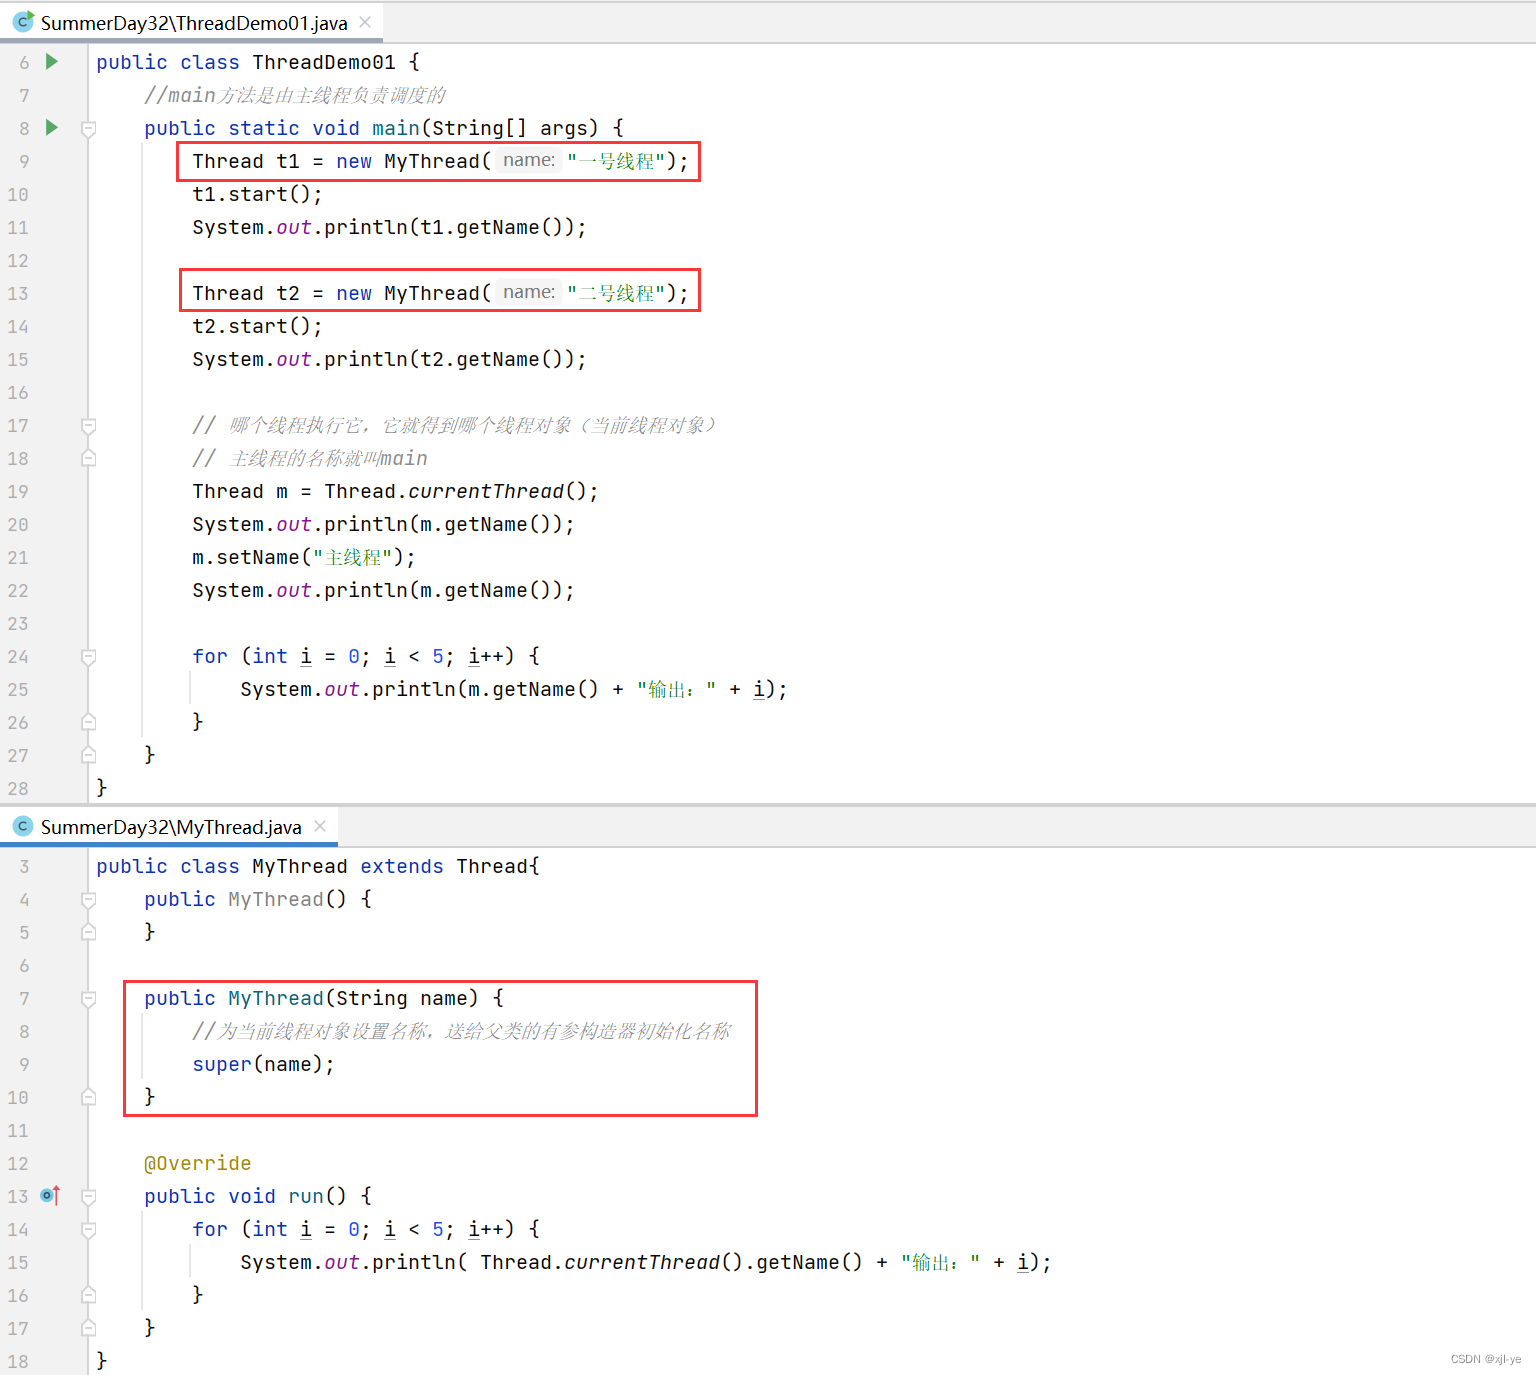Viewport: 1536px width, 1375px height.
Task: Click the name: parameter hint for 二号线程
Action: point(529,292)
